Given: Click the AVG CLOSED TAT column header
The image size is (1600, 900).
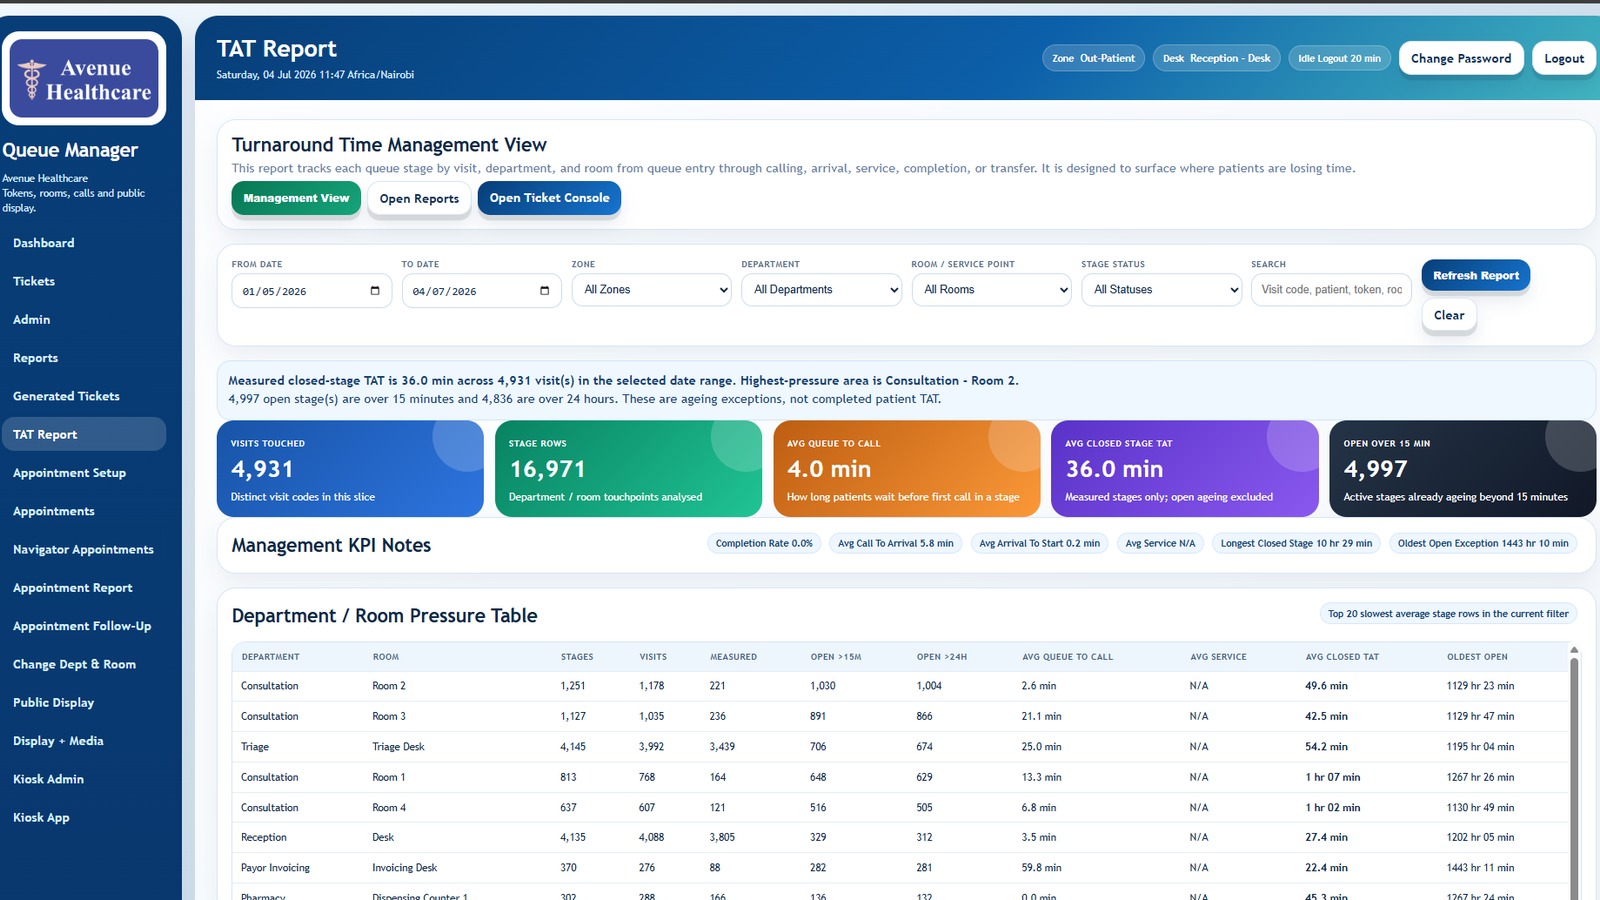Looking at the screenshot, I should pyautogui.click(x=1342, y=657).
